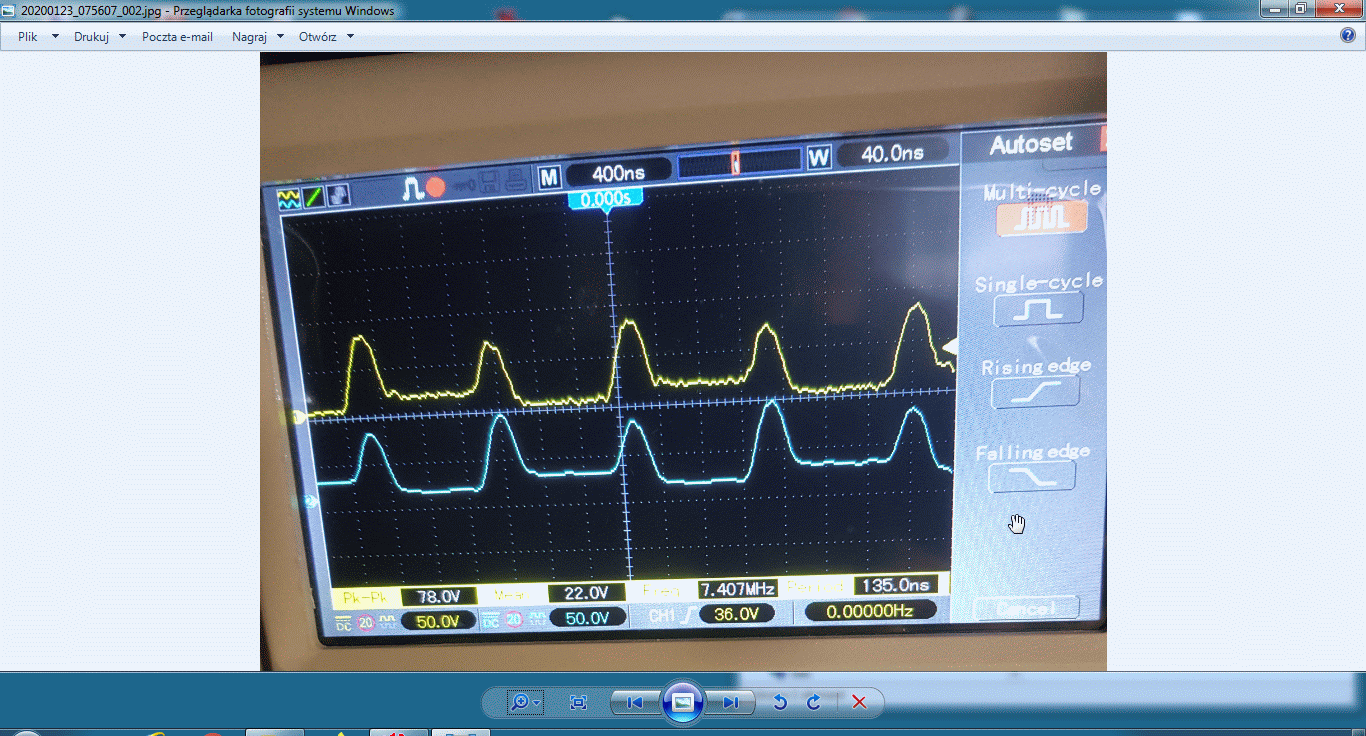Expand the arrow next to Drukuj
The image size is (1366, 736).
pos(122,37)
